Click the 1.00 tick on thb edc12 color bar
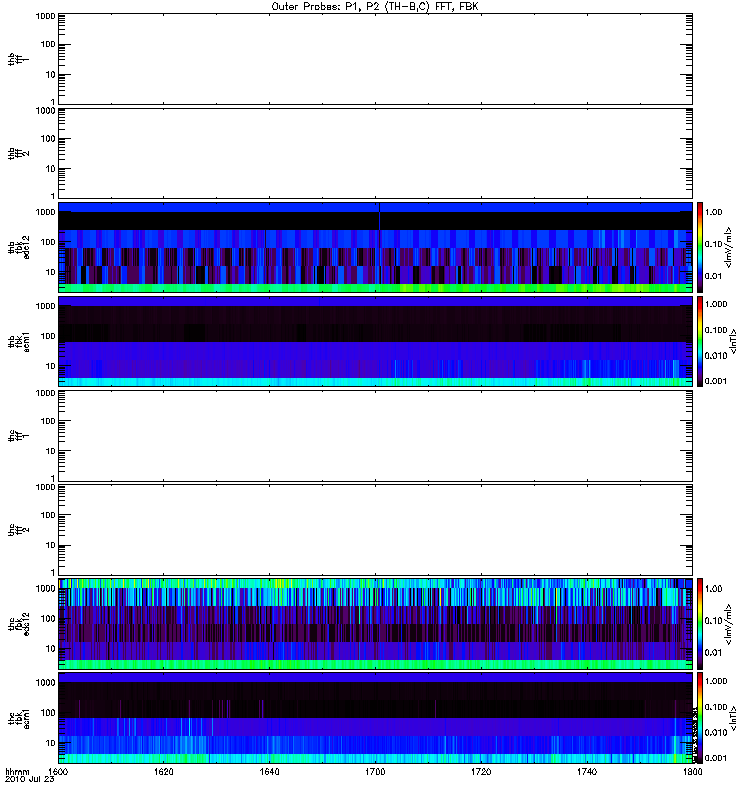Image resolution: width=750 pixels, height=800 pixels. click(x=713, y=212)
